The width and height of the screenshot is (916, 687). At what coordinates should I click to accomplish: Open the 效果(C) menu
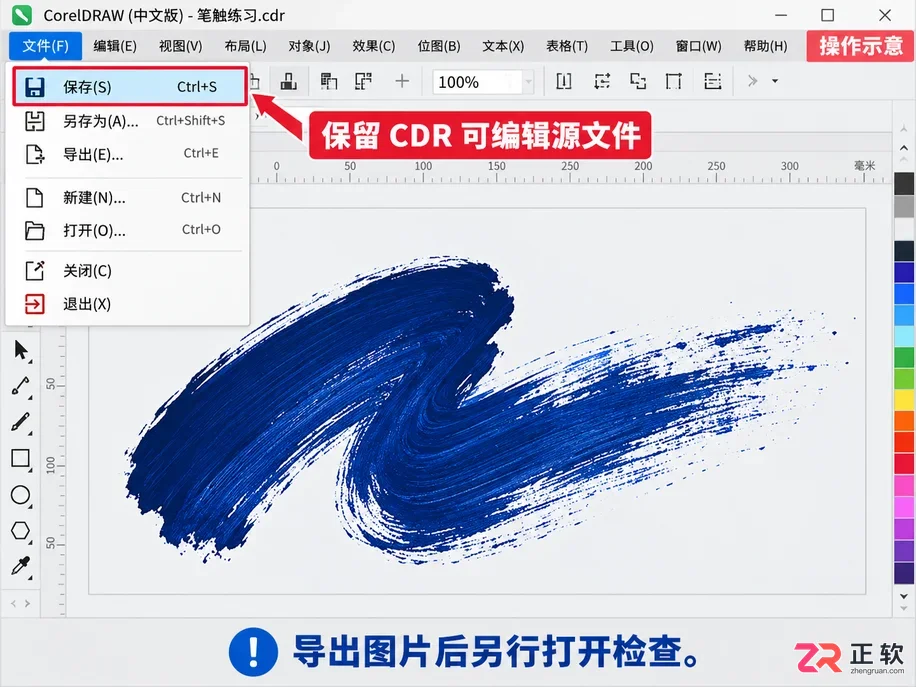click(374, 46)
